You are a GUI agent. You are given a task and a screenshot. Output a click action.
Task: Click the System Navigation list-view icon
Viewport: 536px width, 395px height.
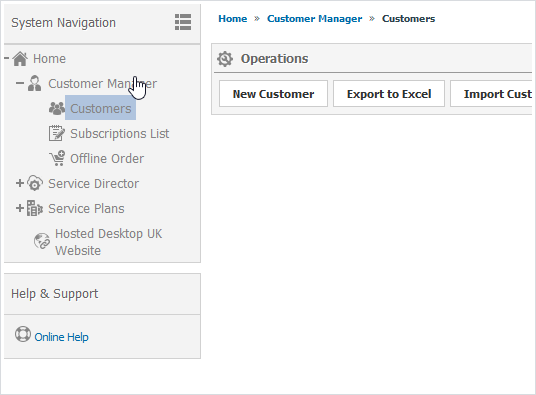click(x=183, y=22)
